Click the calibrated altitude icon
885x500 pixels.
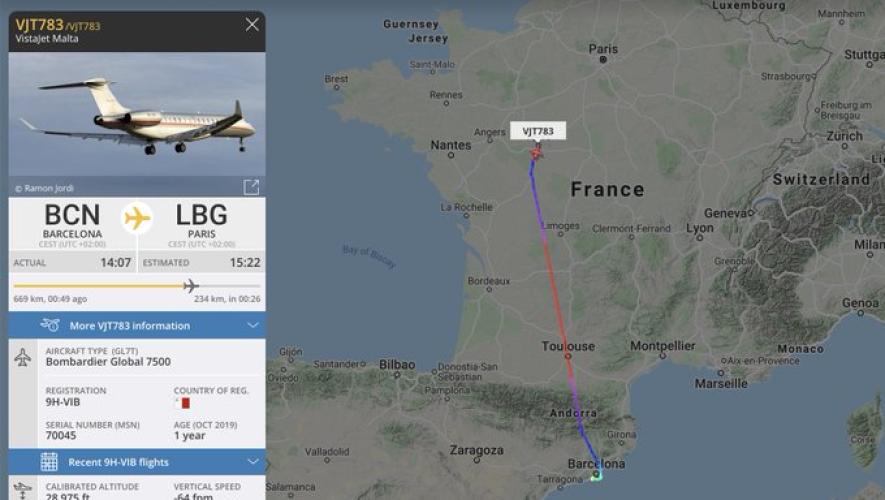pyautogui.click(x=23, y=490)
